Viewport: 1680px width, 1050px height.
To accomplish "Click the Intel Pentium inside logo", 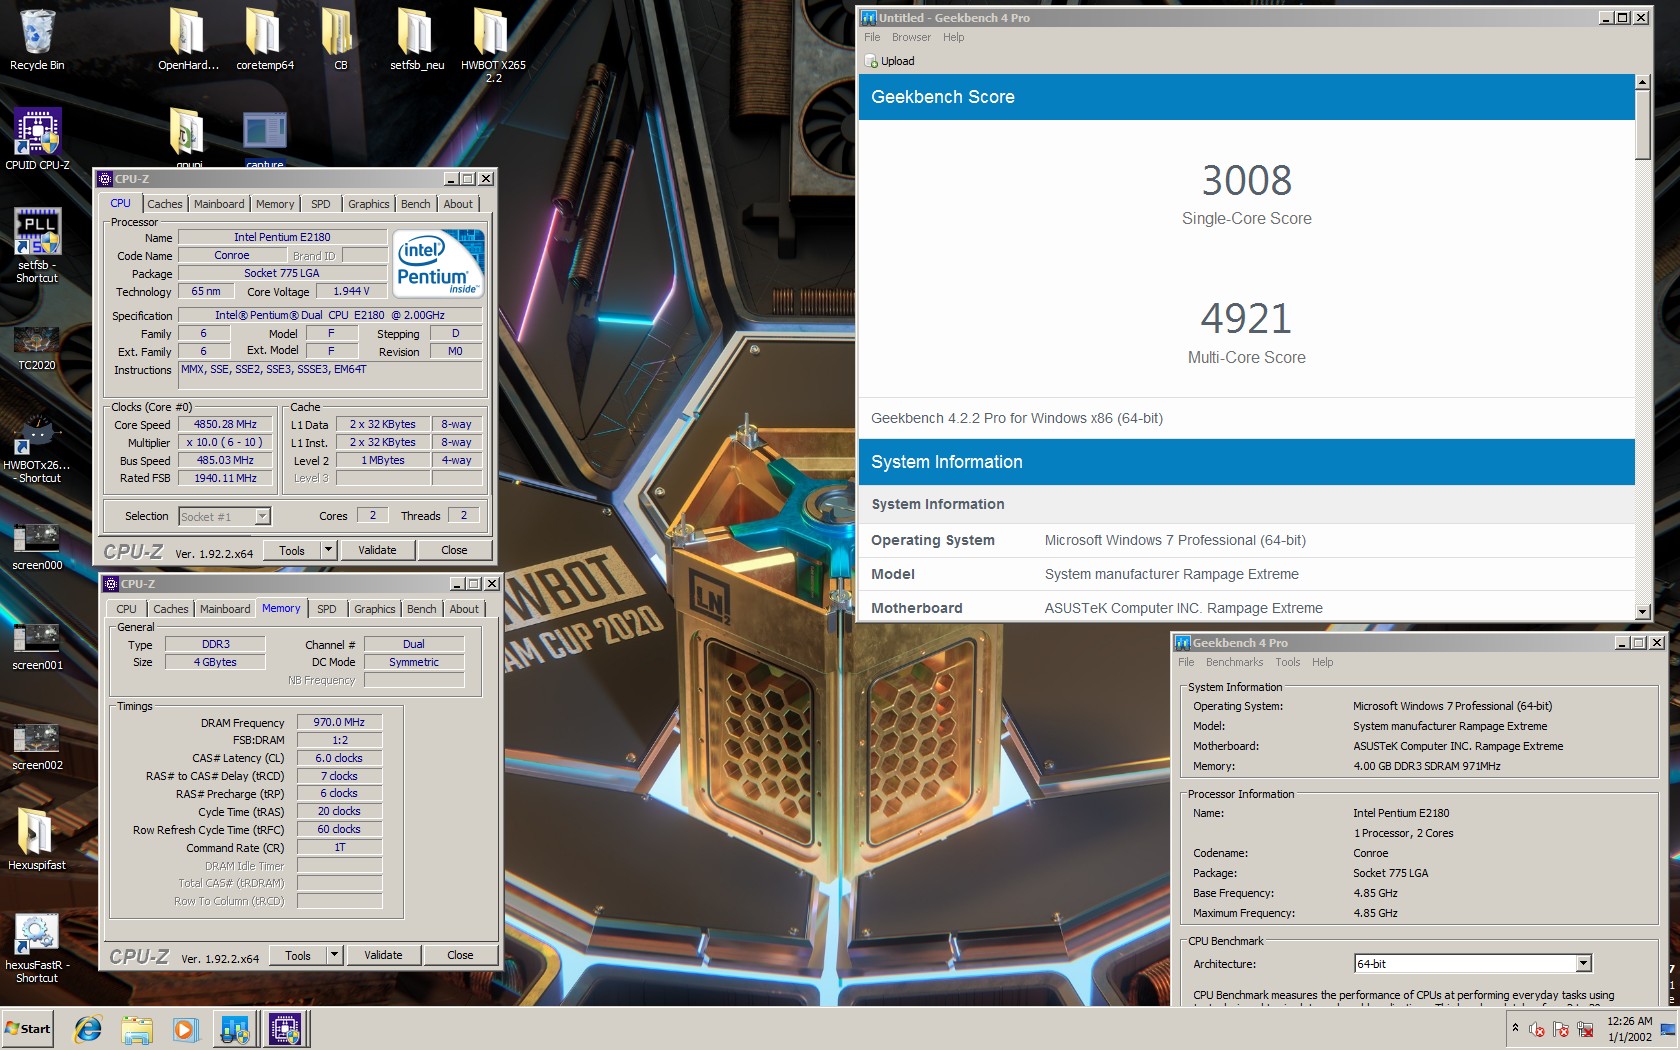I will point(439,264).
